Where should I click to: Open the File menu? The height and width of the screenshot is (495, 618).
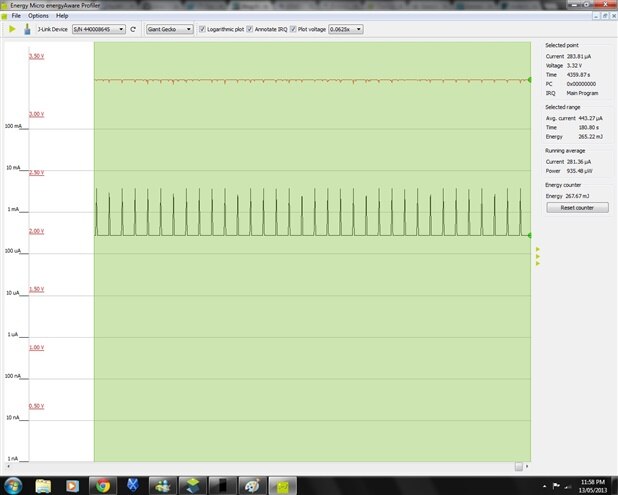click(15, 16)
